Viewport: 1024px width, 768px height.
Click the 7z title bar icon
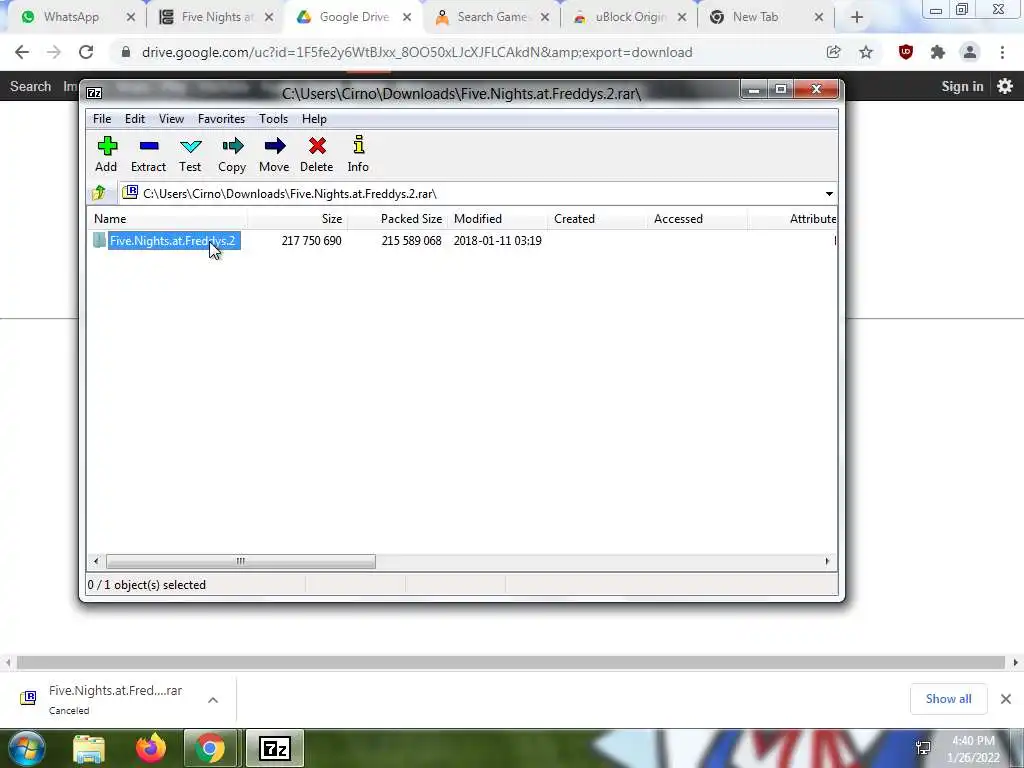pyautogui.click(x=94, y=93)
